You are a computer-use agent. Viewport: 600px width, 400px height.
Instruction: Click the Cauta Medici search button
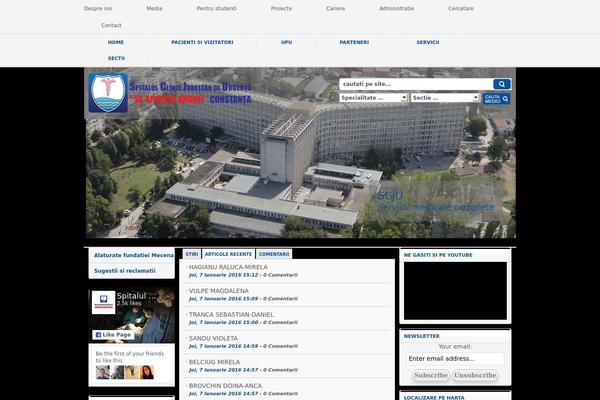click(497, 98)
